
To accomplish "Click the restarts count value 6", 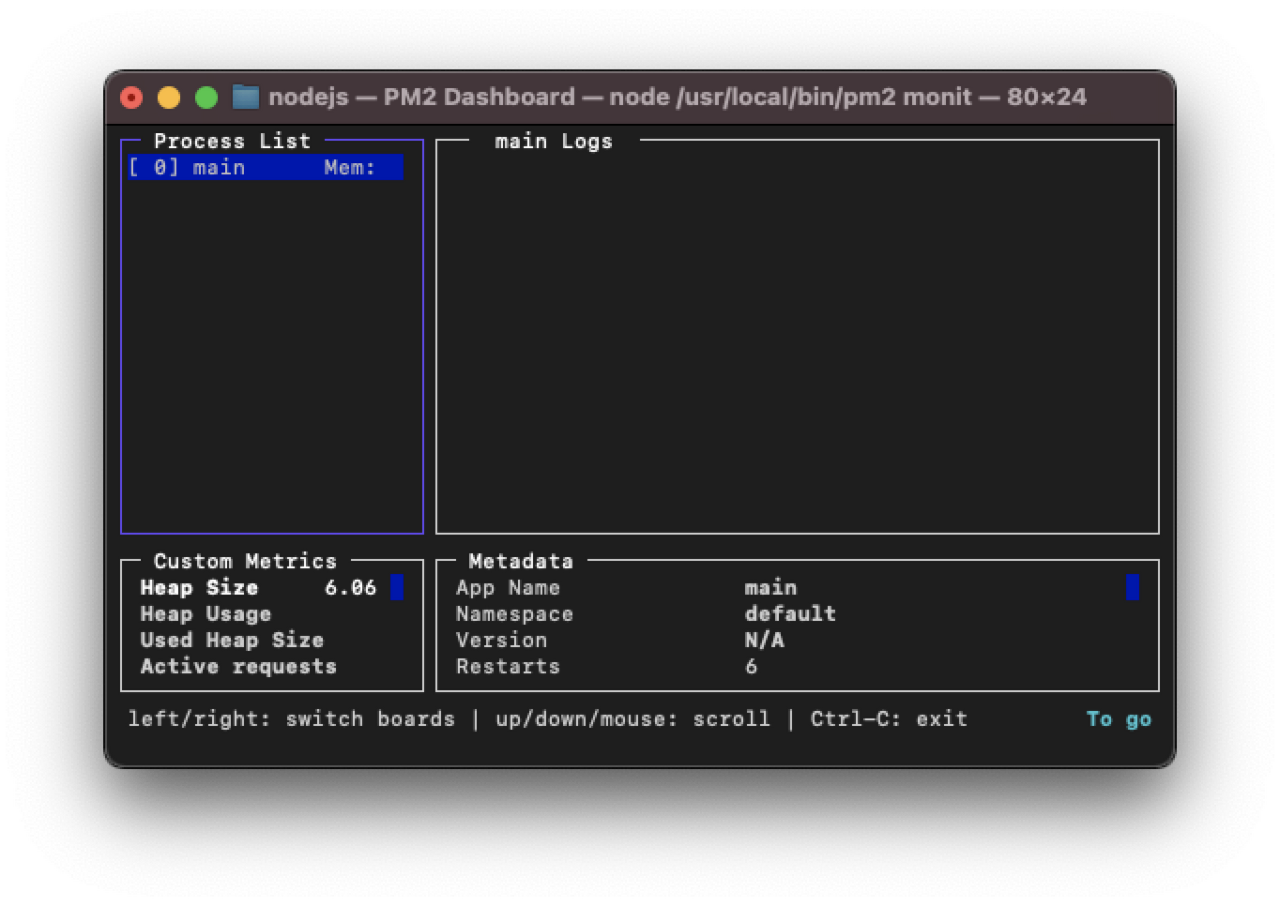I will [751, 666].
